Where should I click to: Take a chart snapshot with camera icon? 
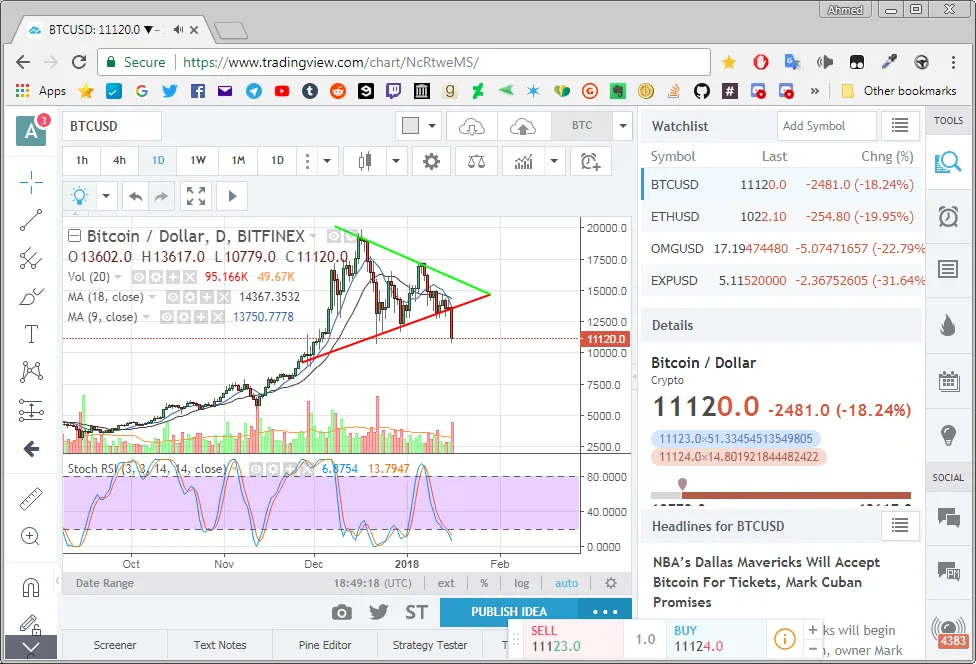(x=341, y=612)
